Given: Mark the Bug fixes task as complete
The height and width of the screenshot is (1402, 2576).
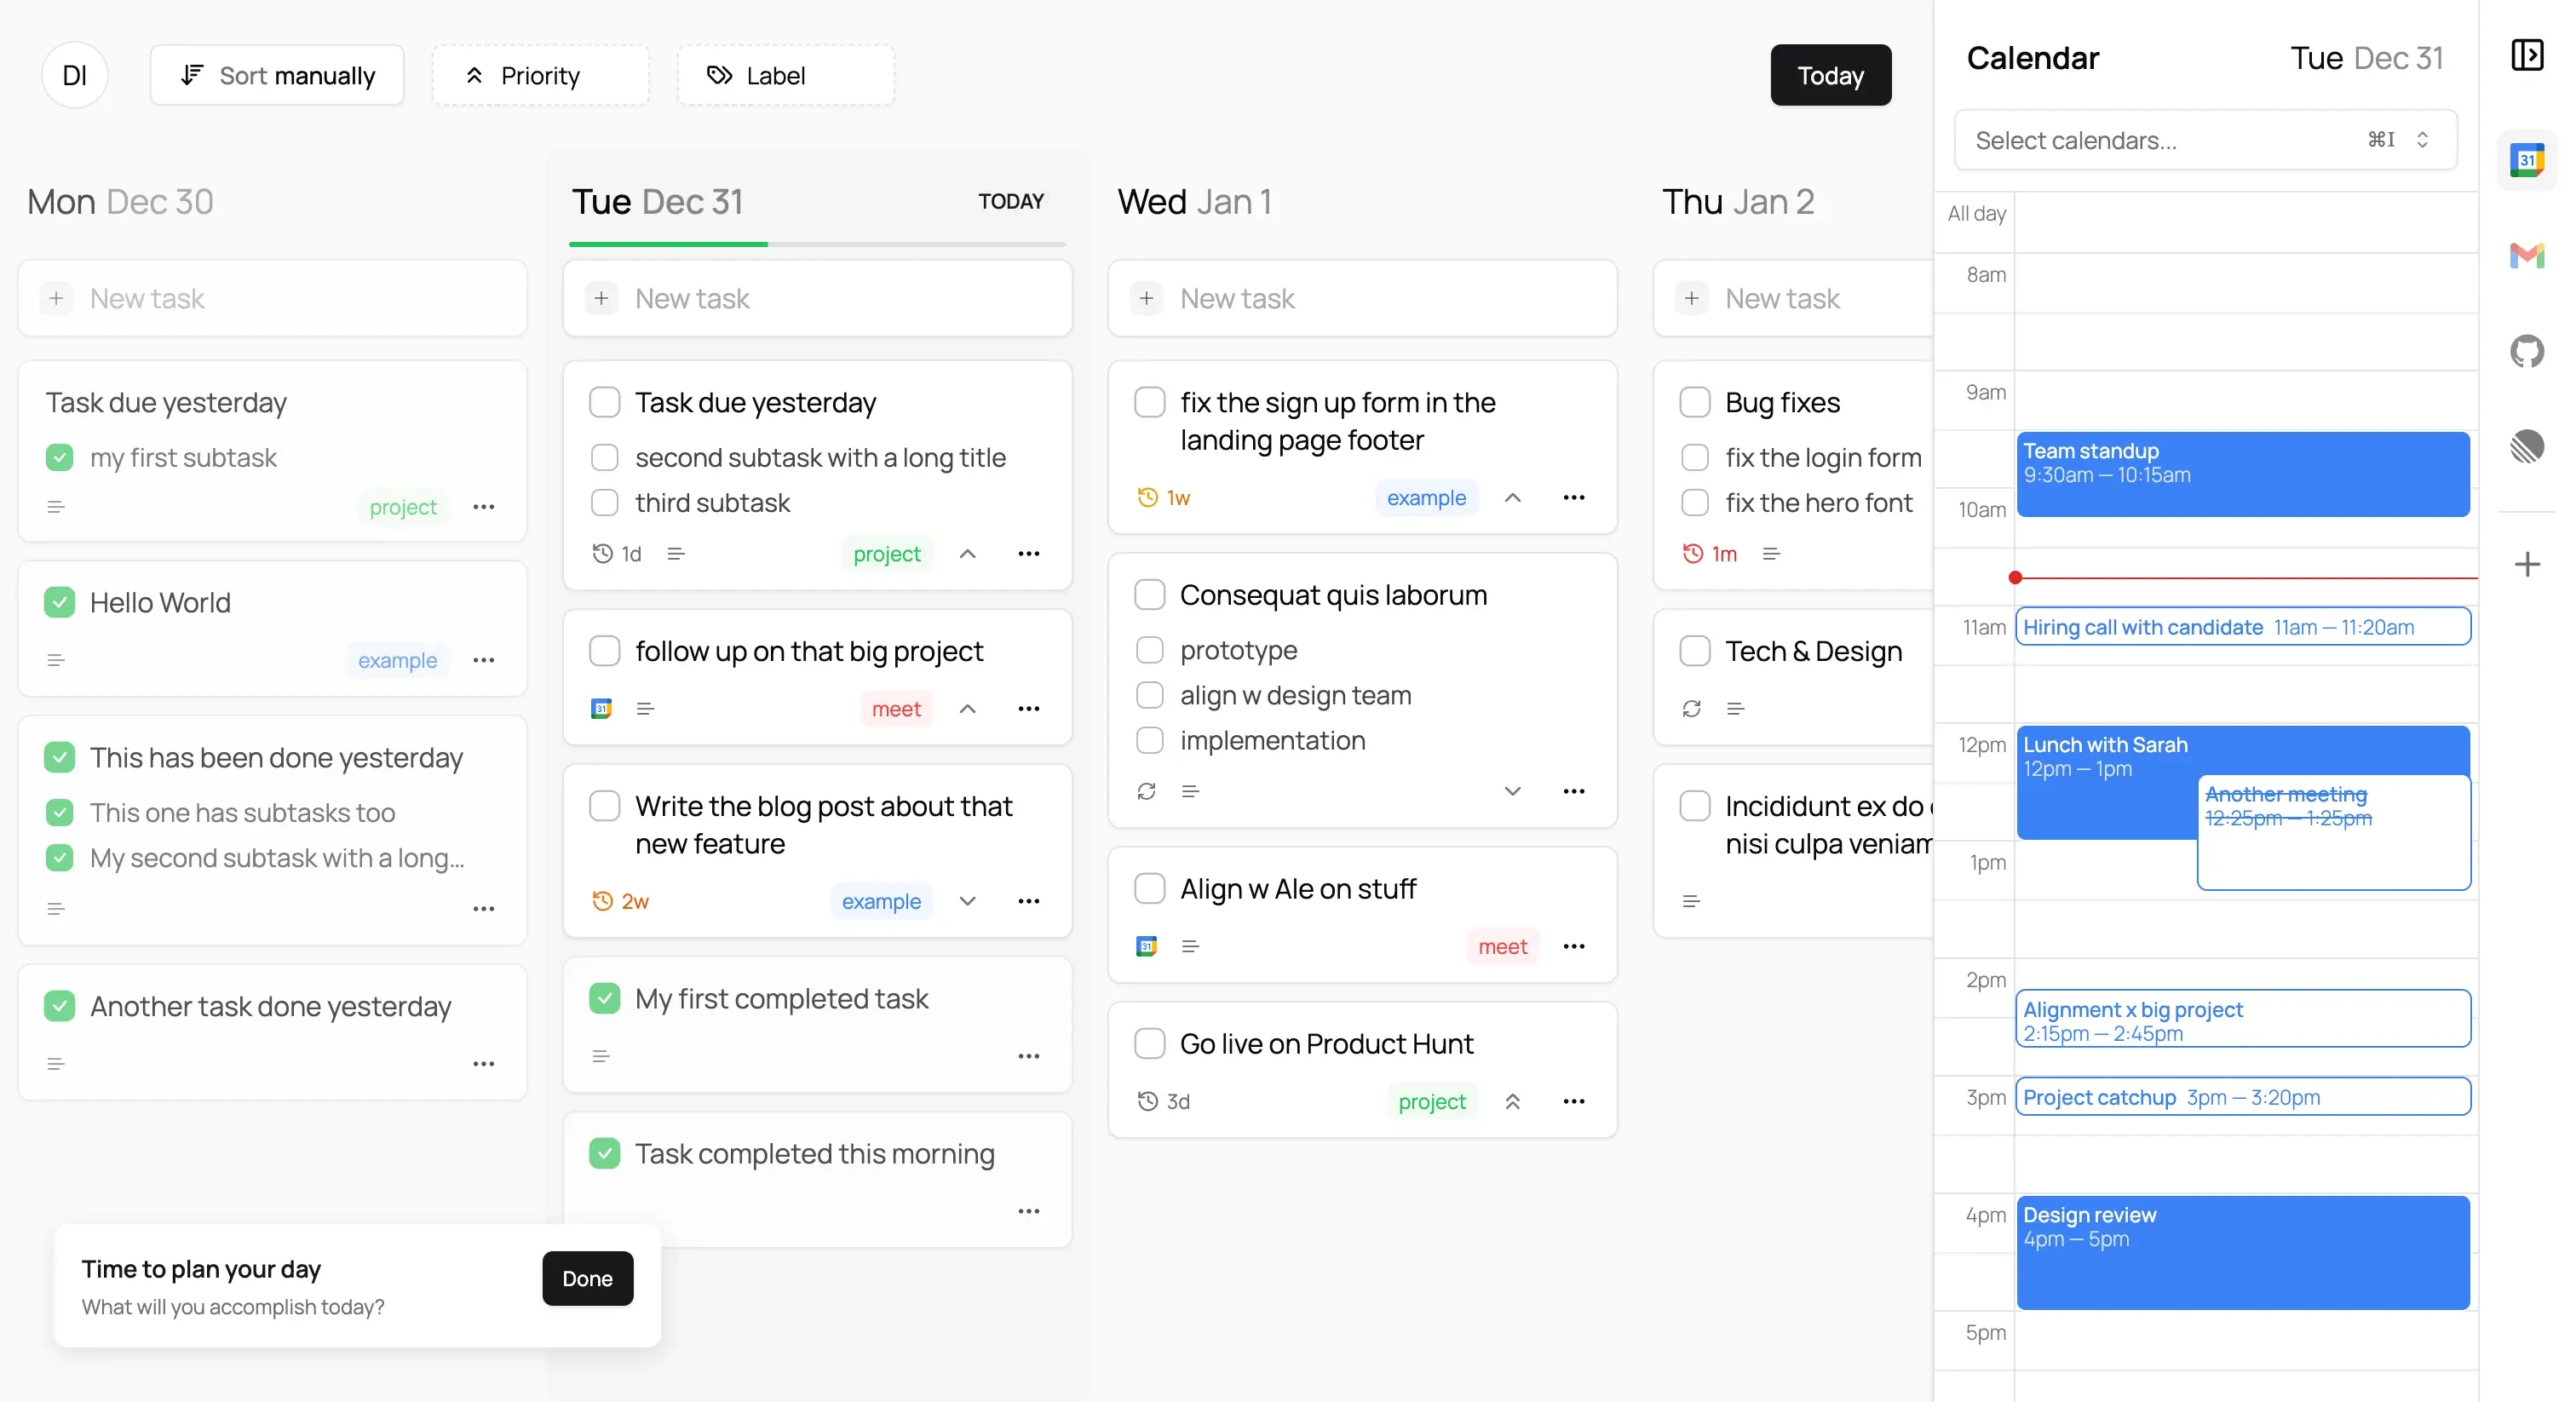Looking at the screenshot, I should click(1695, 402).
